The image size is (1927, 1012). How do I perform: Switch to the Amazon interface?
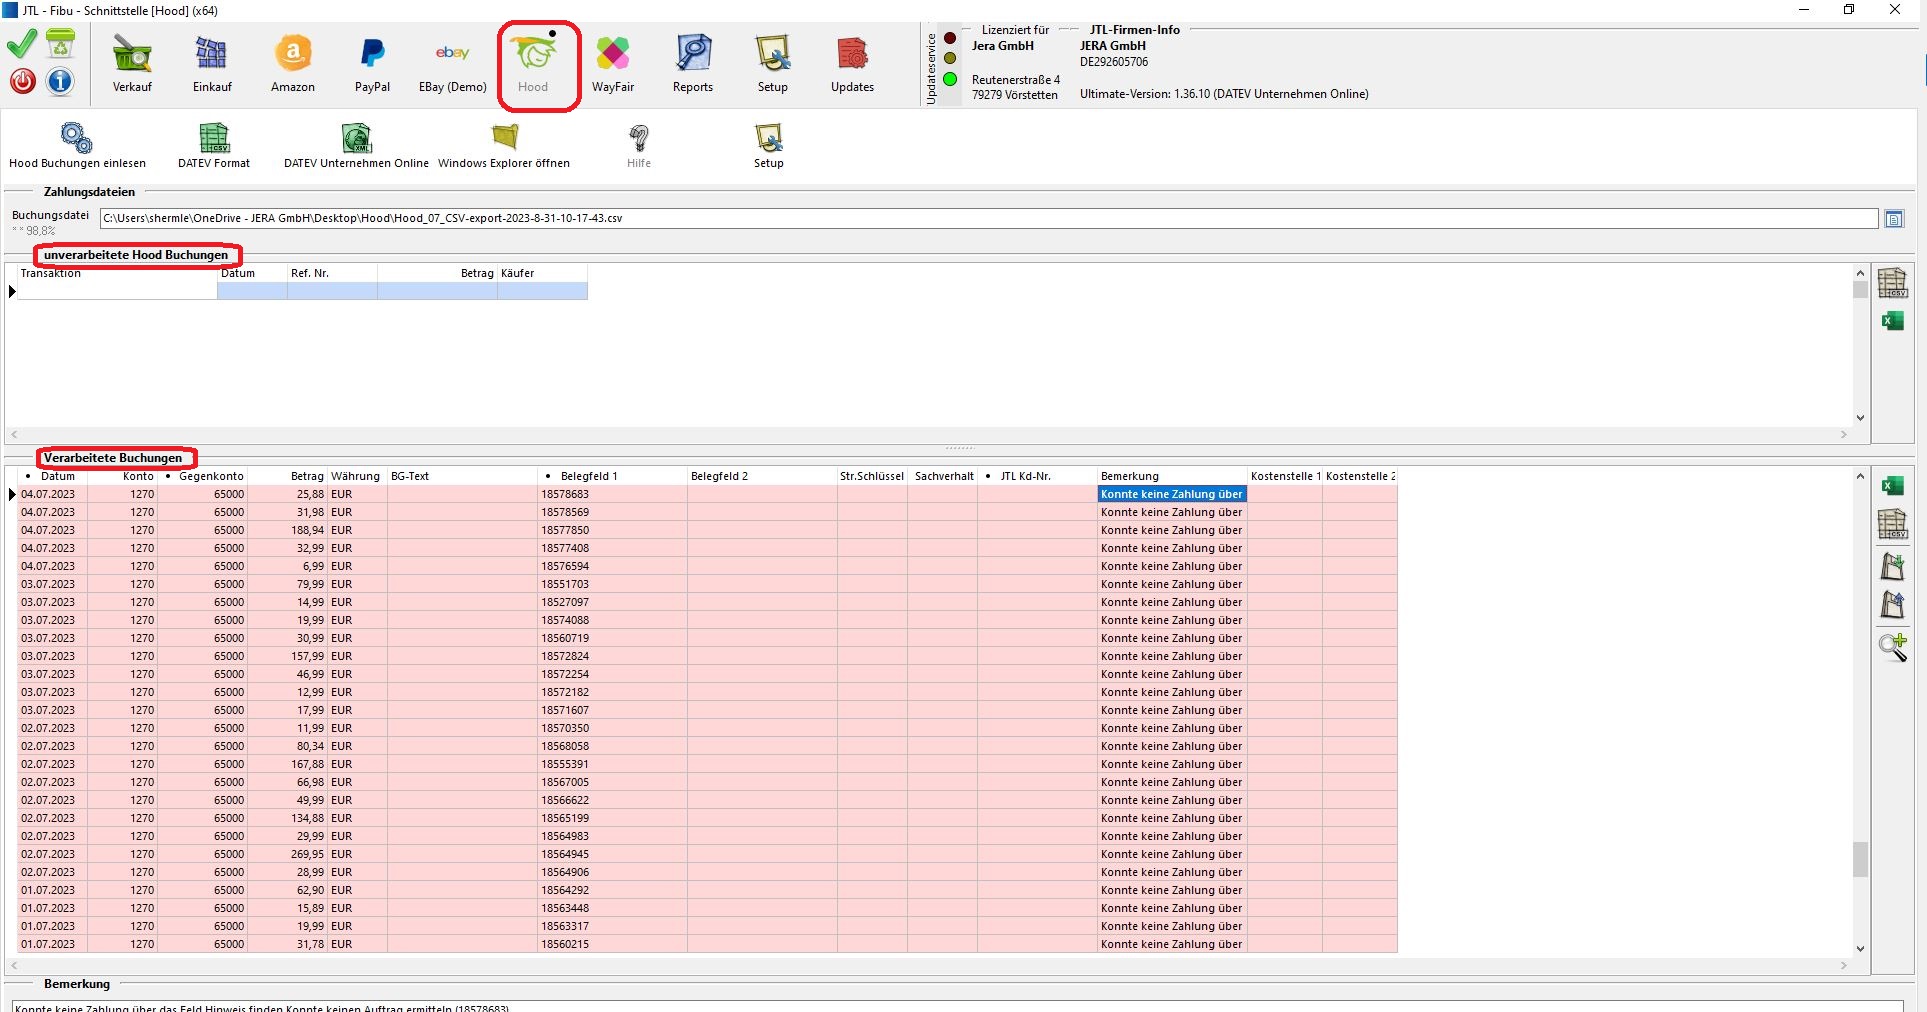click(293, 64)
